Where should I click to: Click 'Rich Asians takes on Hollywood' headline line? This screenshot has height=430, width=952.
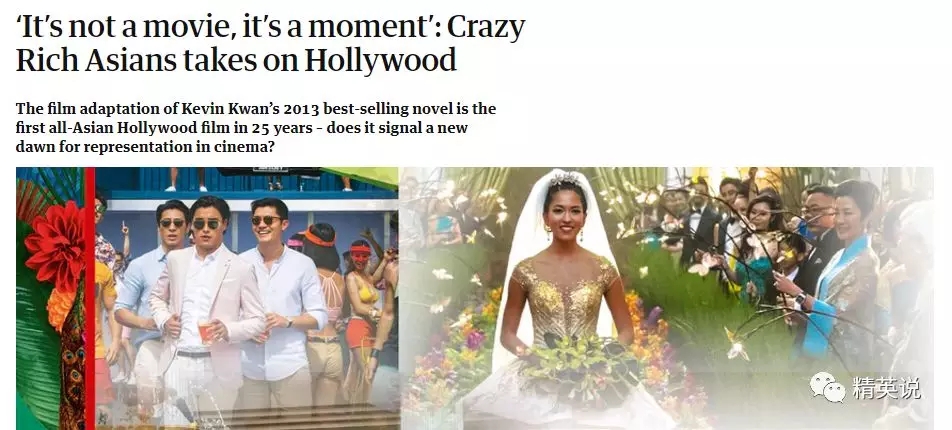click(236, 60)
